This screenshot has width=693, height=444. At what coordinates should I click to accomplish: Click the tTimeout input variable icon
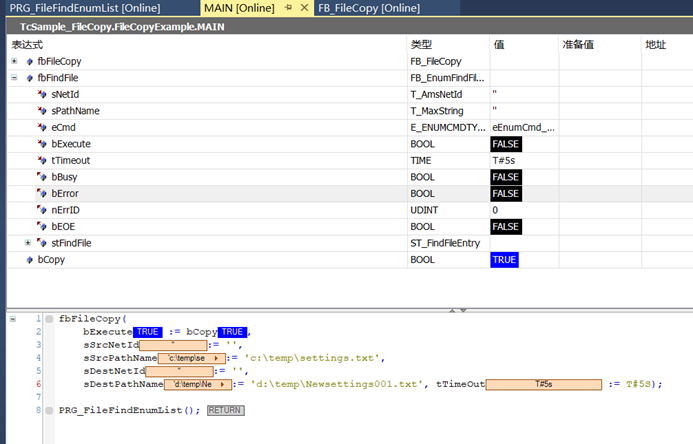pos(42,160)
